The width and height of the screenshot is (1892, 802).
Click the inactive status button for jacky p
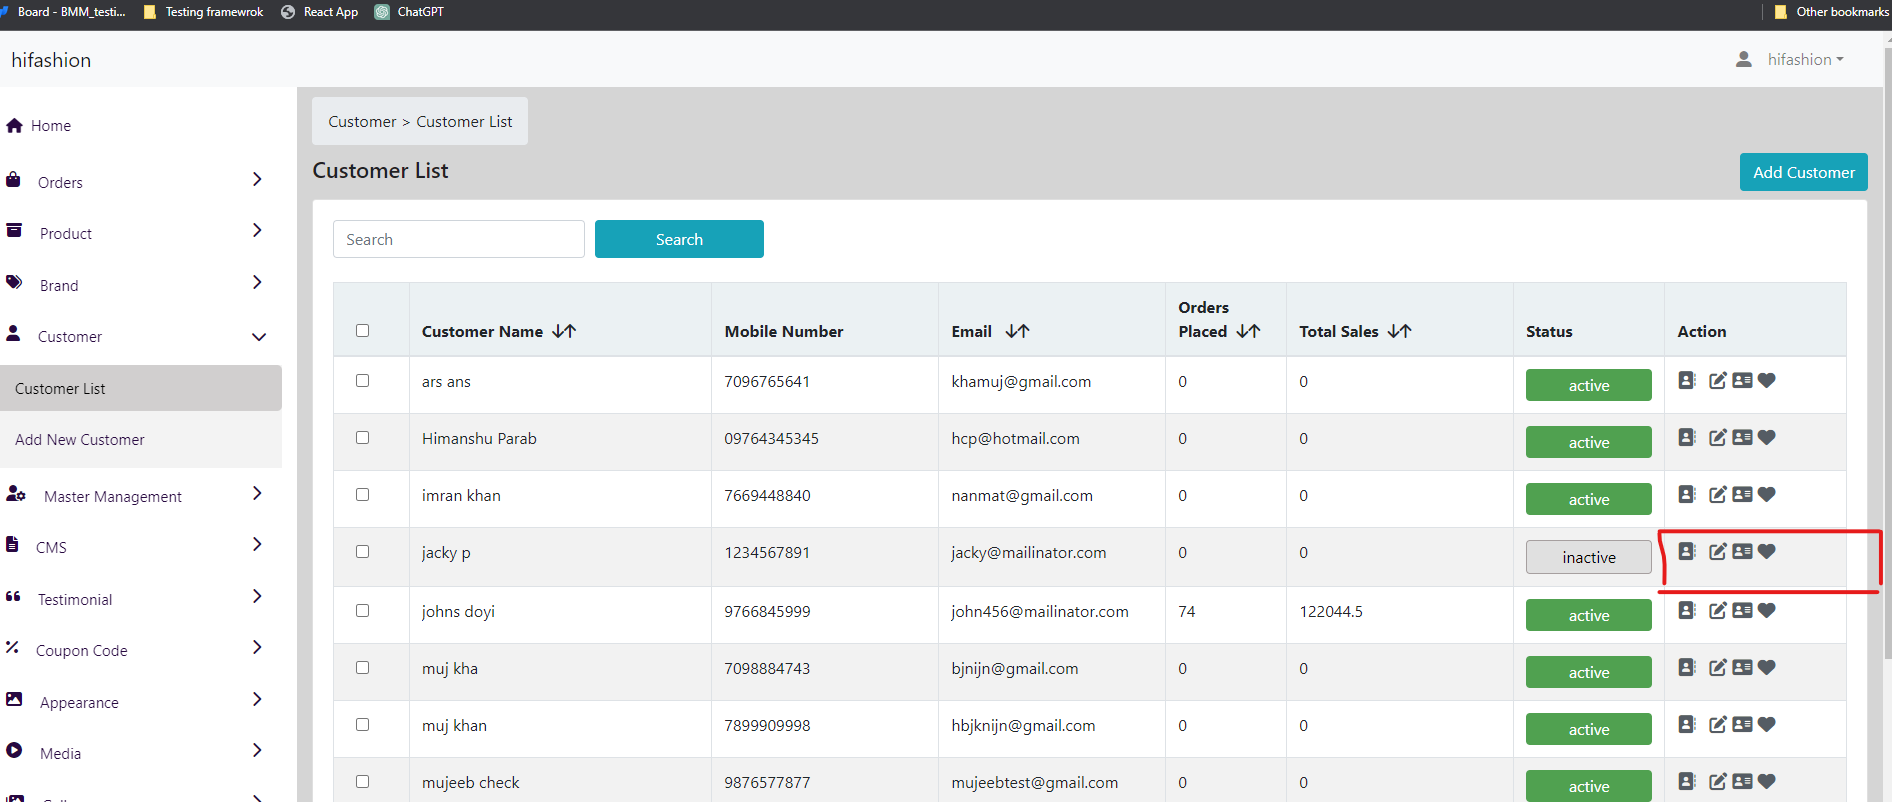click(1588, 557)
